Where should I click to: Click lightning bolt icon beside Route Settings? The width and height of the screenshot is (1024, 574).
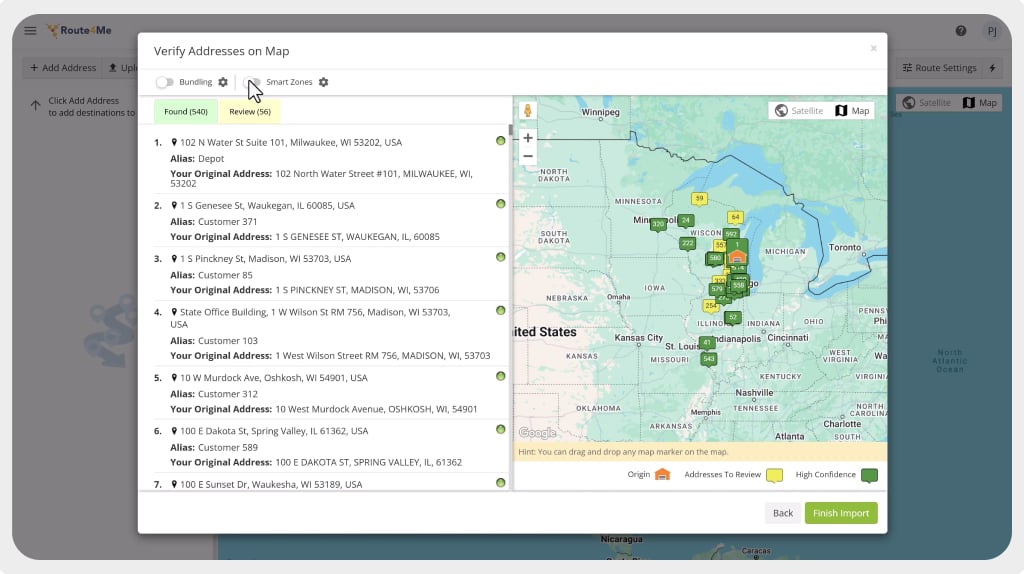click(x=993, y=68)
